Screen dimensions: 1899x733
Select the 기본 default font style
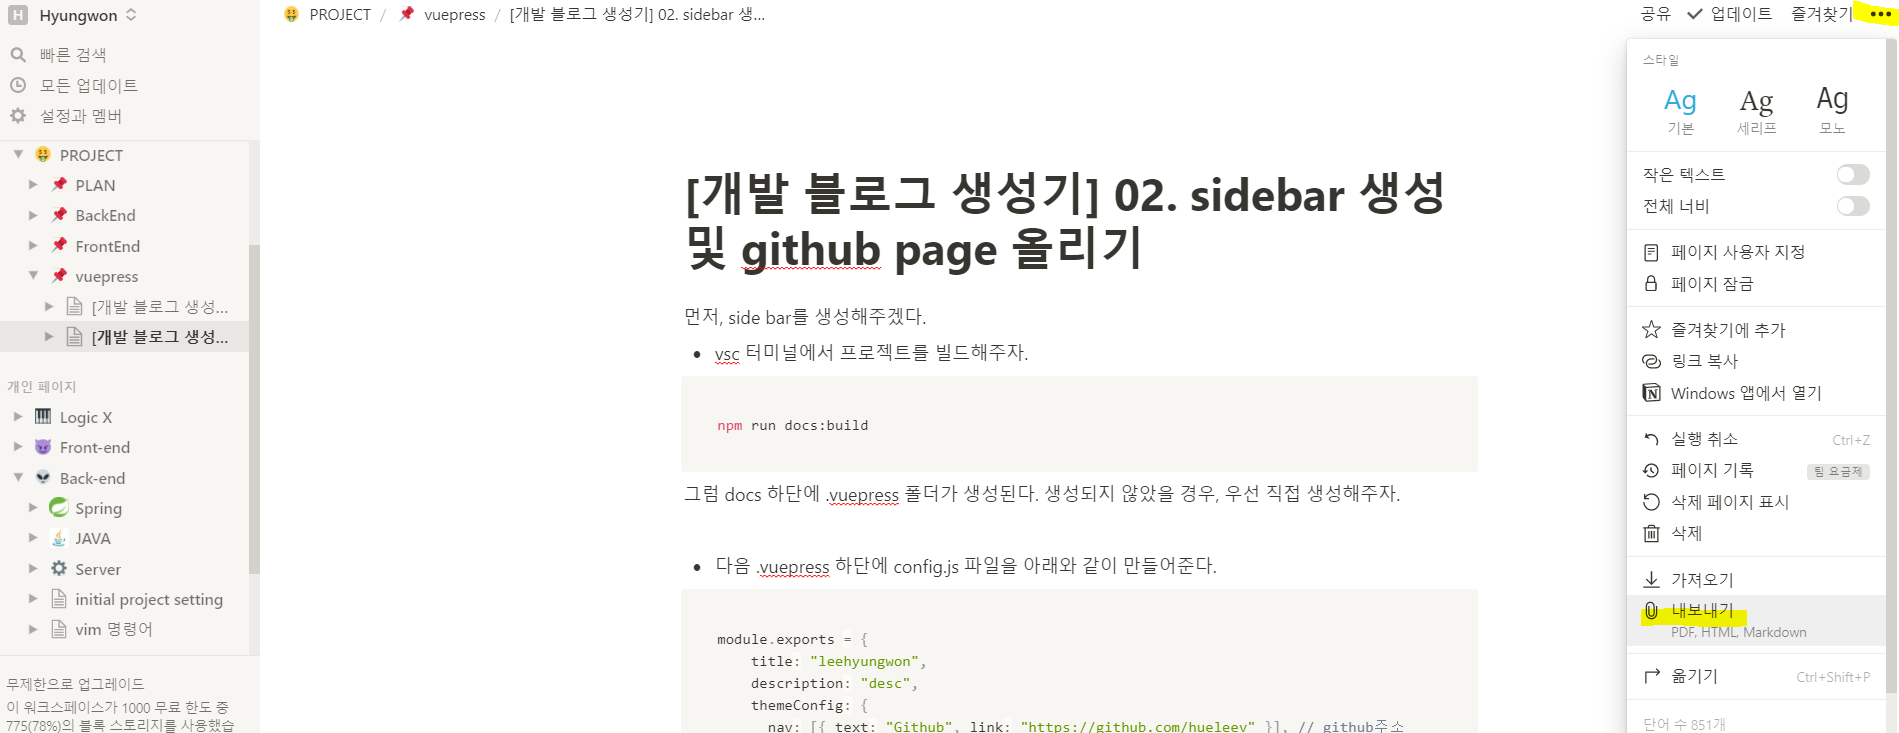[x=1680, y=110]
